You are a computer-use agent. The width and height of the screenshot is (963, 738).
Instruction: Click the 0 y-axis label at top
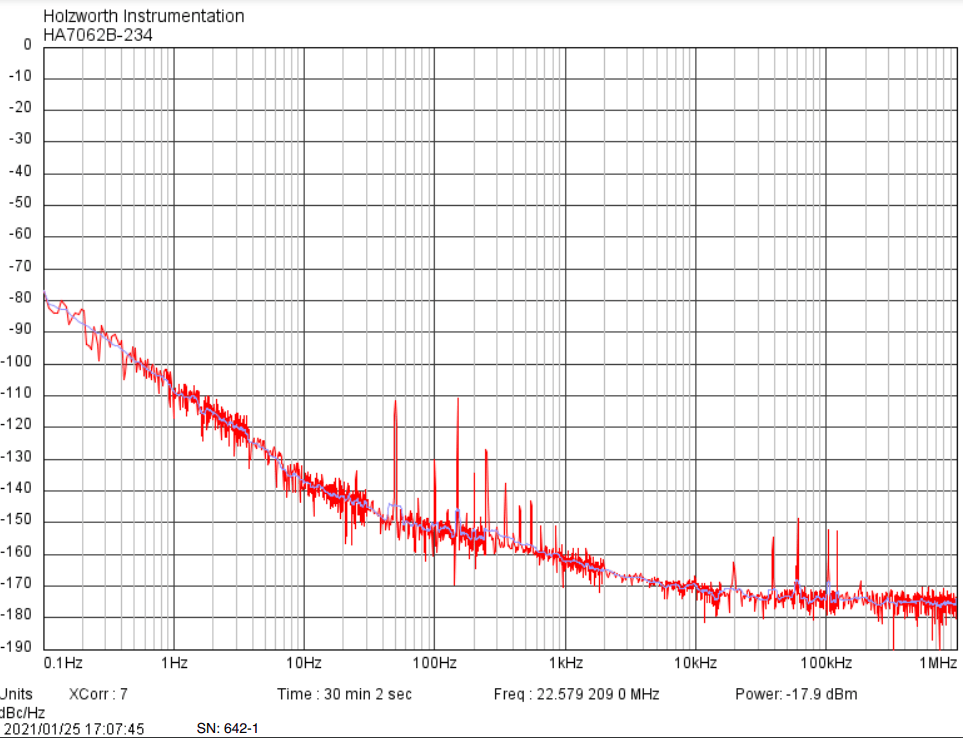(x=27, y=45)
